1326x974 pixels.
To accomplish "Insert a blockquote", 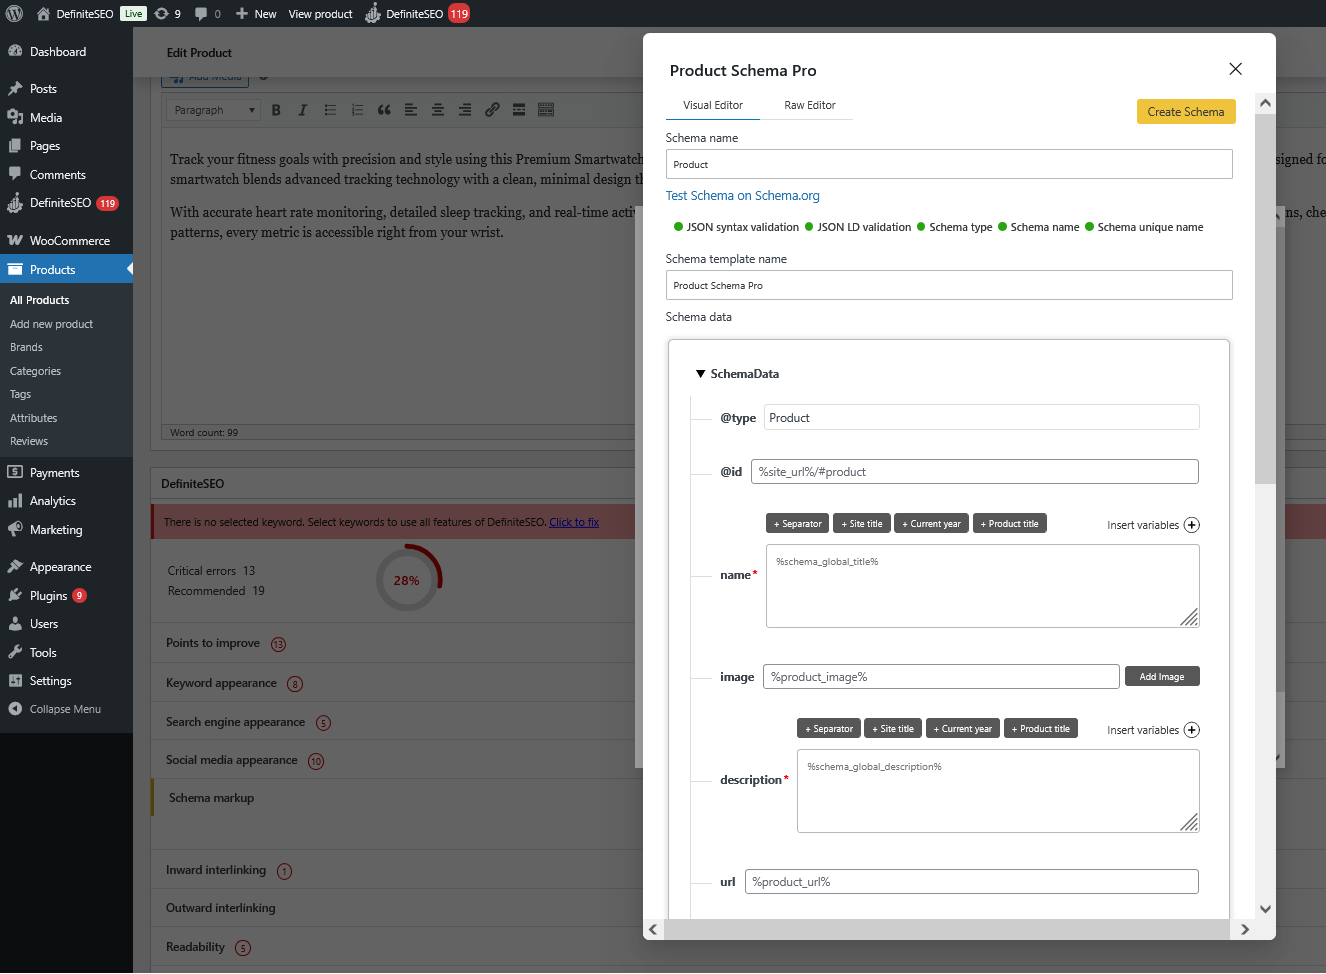I will point(384,110).
